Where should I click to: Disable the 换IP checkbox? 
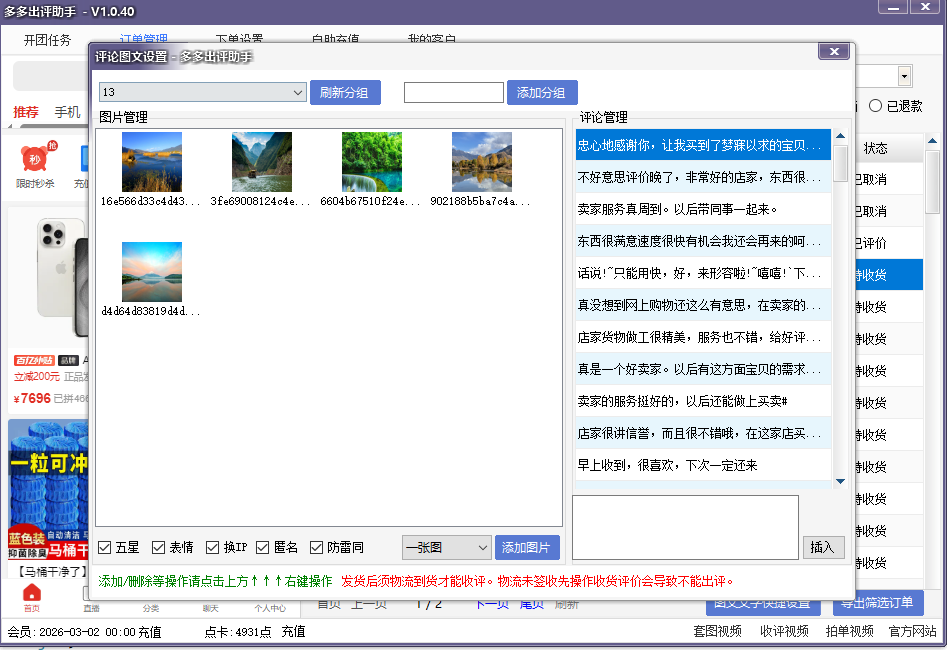210,547
